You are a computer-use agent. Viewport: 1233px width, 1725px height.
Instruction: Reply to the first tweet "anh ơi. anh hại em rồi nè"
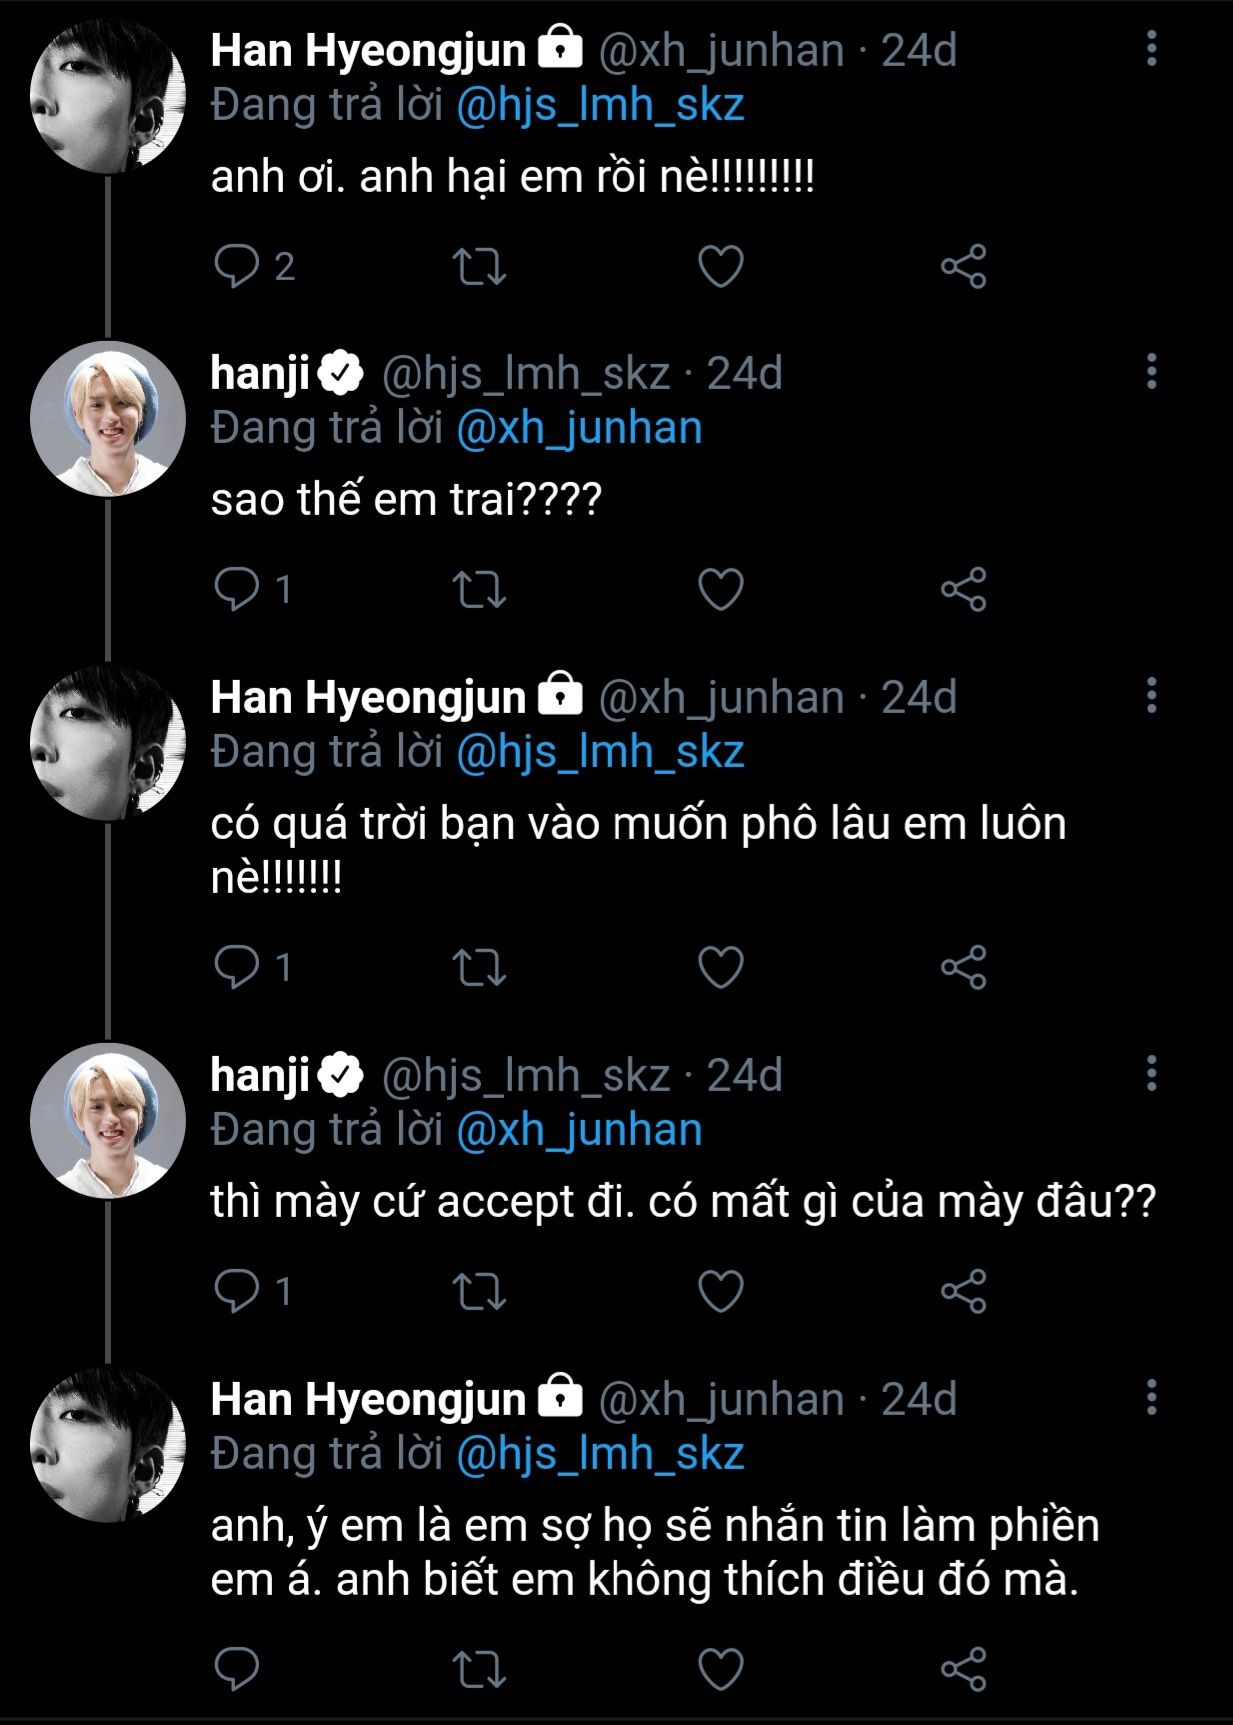click(x=237, y=267)
